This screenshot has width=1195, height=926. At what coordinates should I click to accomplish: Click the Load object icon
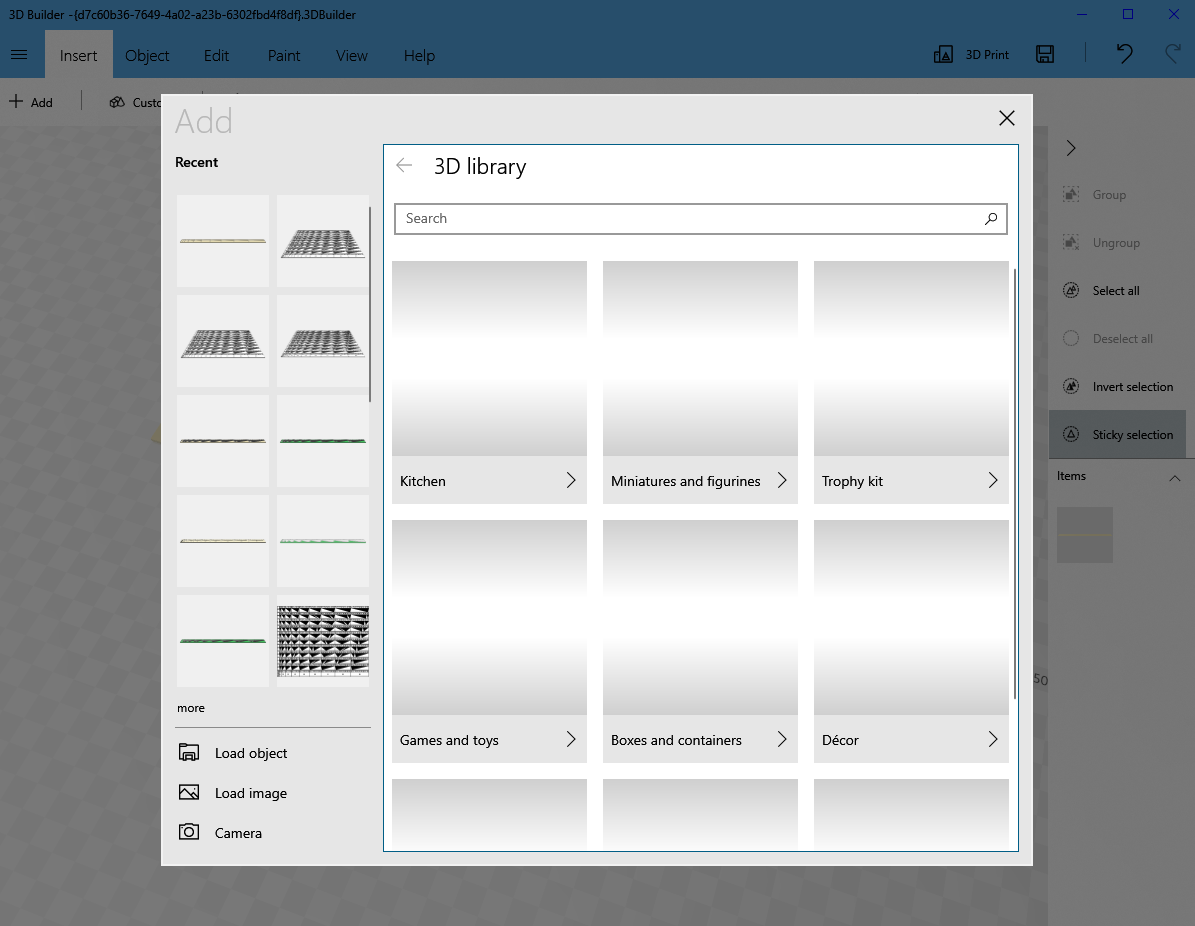[189, 752]
